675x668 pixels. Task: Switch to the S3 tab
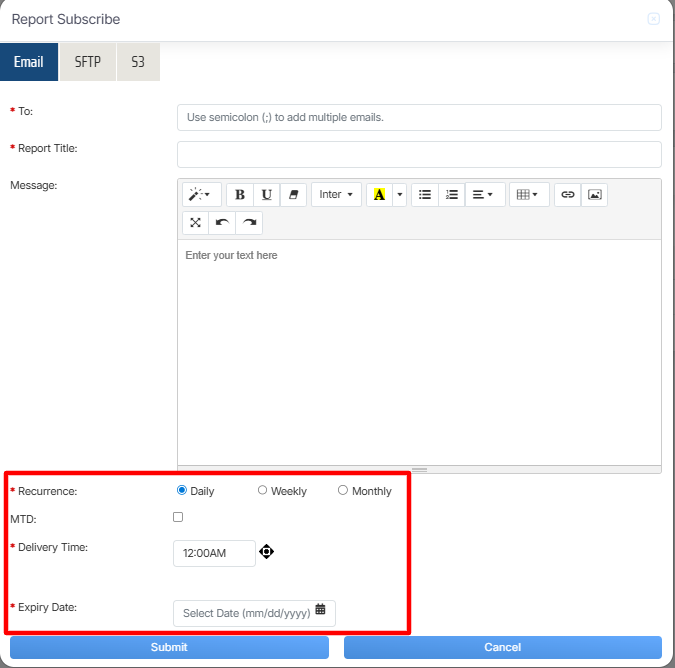[x=138, y=62]
